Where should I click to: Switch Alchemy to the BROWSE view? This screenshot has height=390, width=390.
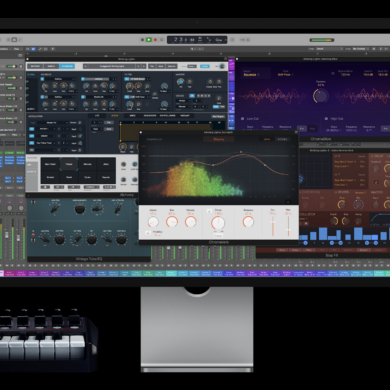coord(35,66)
